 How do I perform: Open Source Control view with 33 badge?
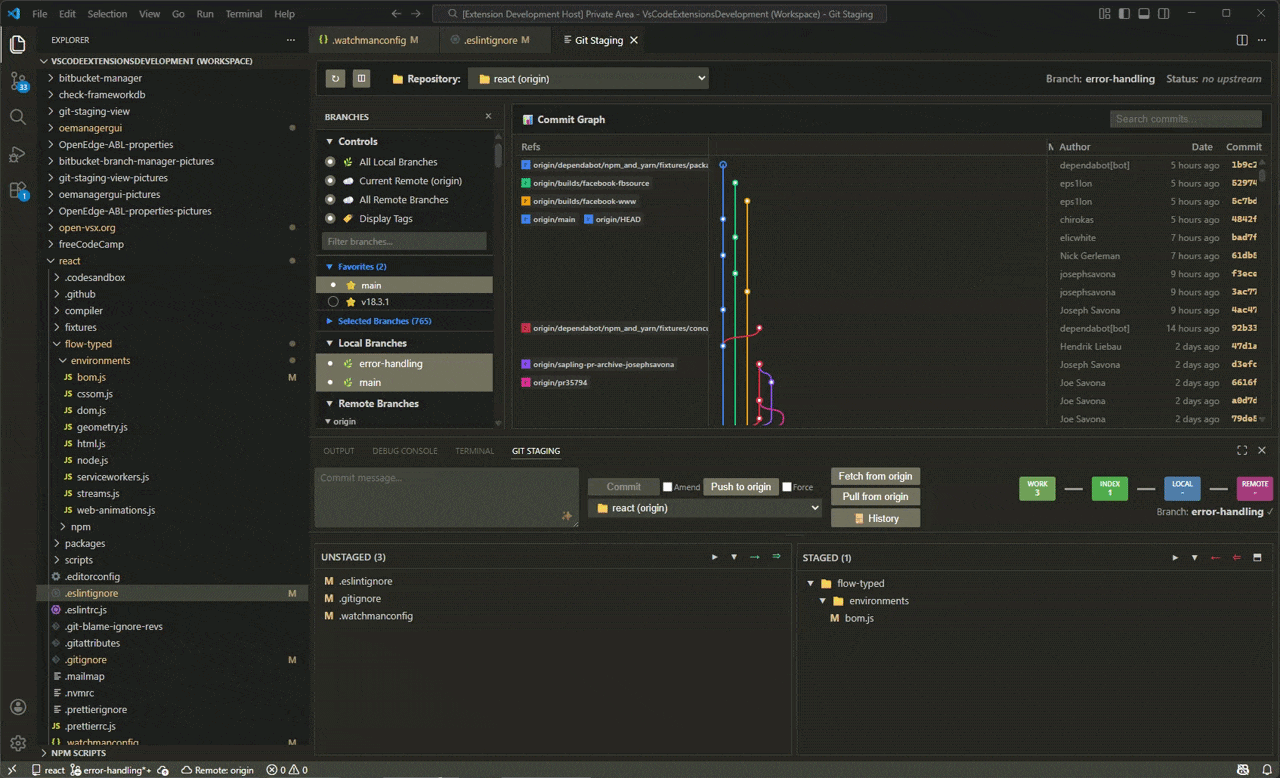point(17,81)
